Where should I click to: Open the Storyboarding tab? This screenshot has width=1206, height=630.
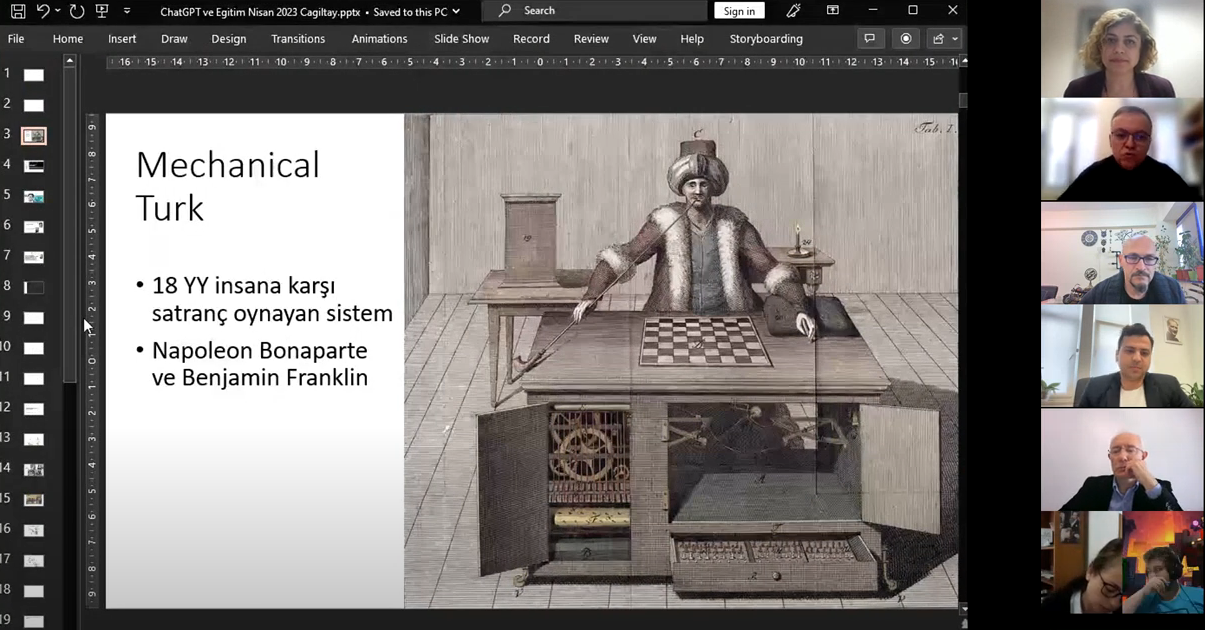pyautogui.click(x=766, y=39)
